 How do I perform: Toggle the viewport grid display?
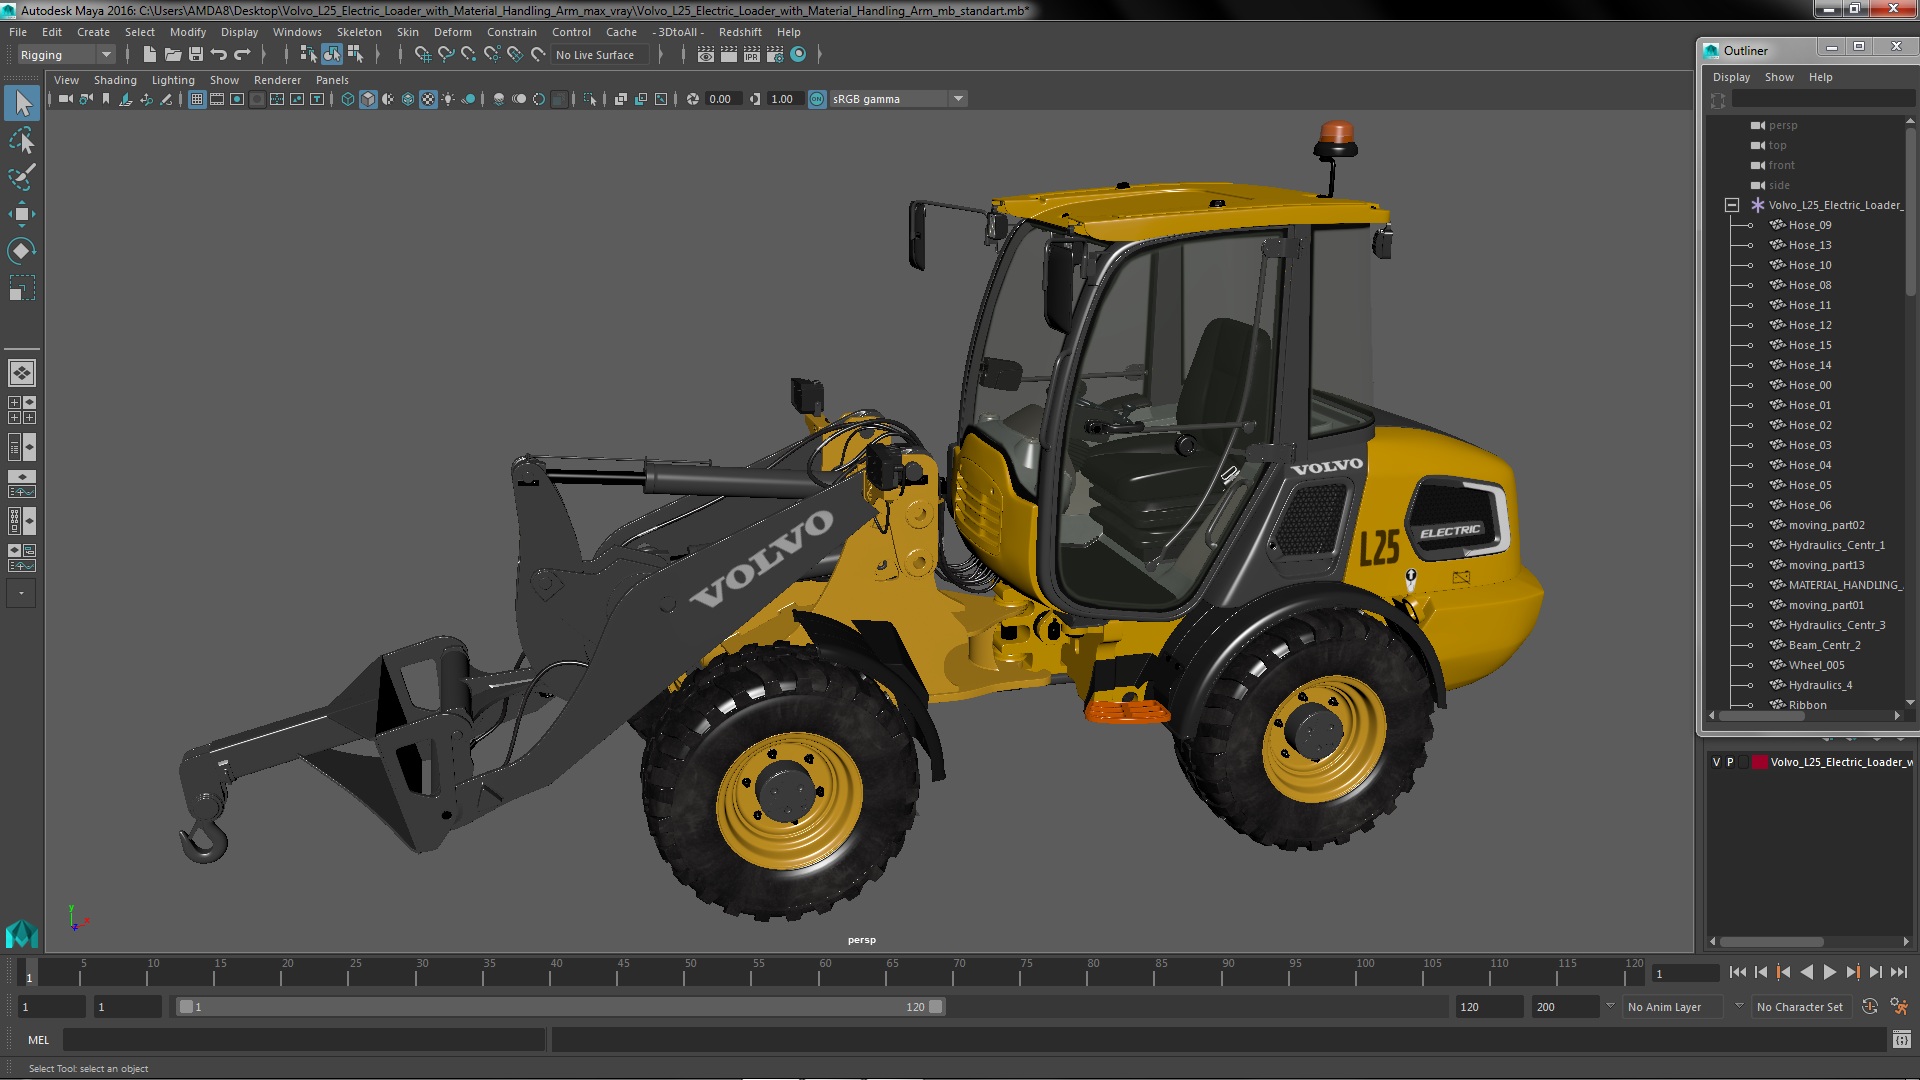(x=196, y=99)
